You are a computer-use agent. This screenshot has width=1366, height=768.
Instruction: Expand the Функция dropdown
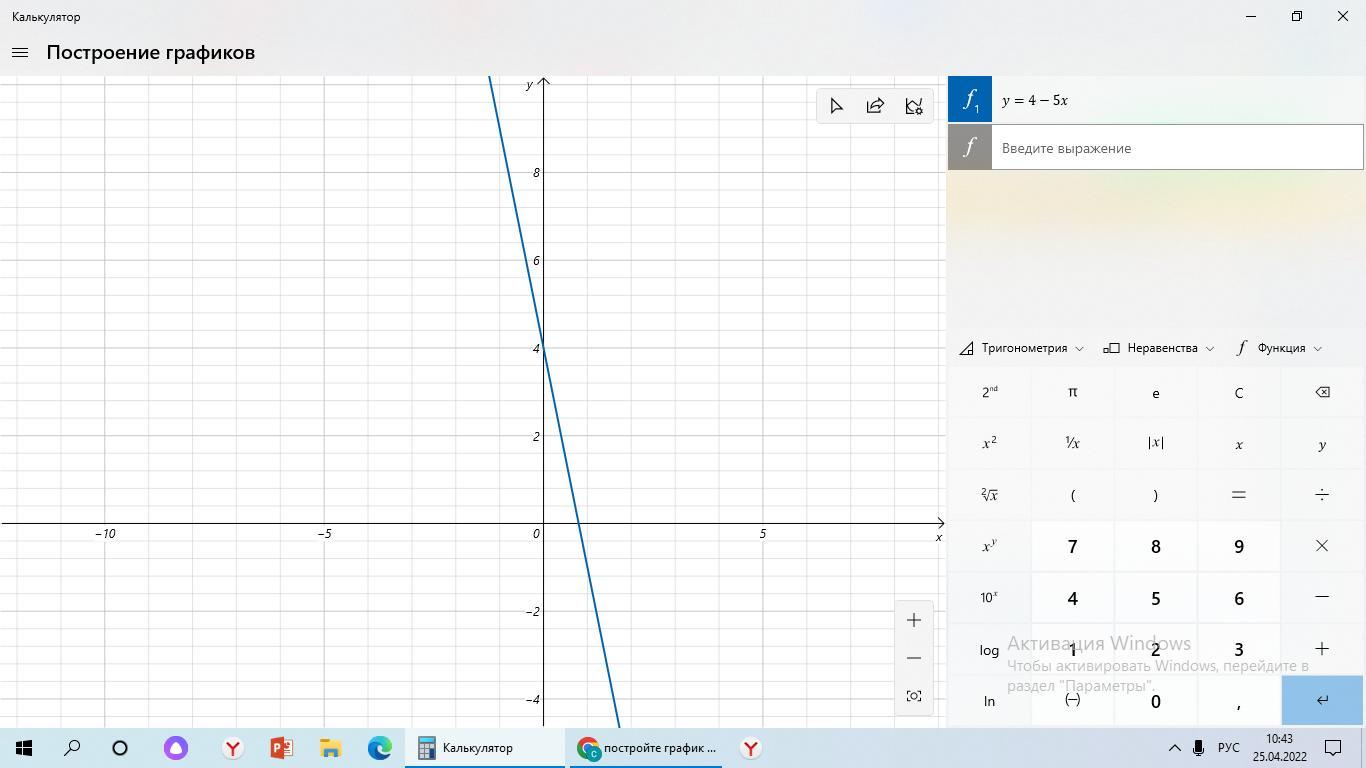pyautogui.click(x=1279, y=348)
